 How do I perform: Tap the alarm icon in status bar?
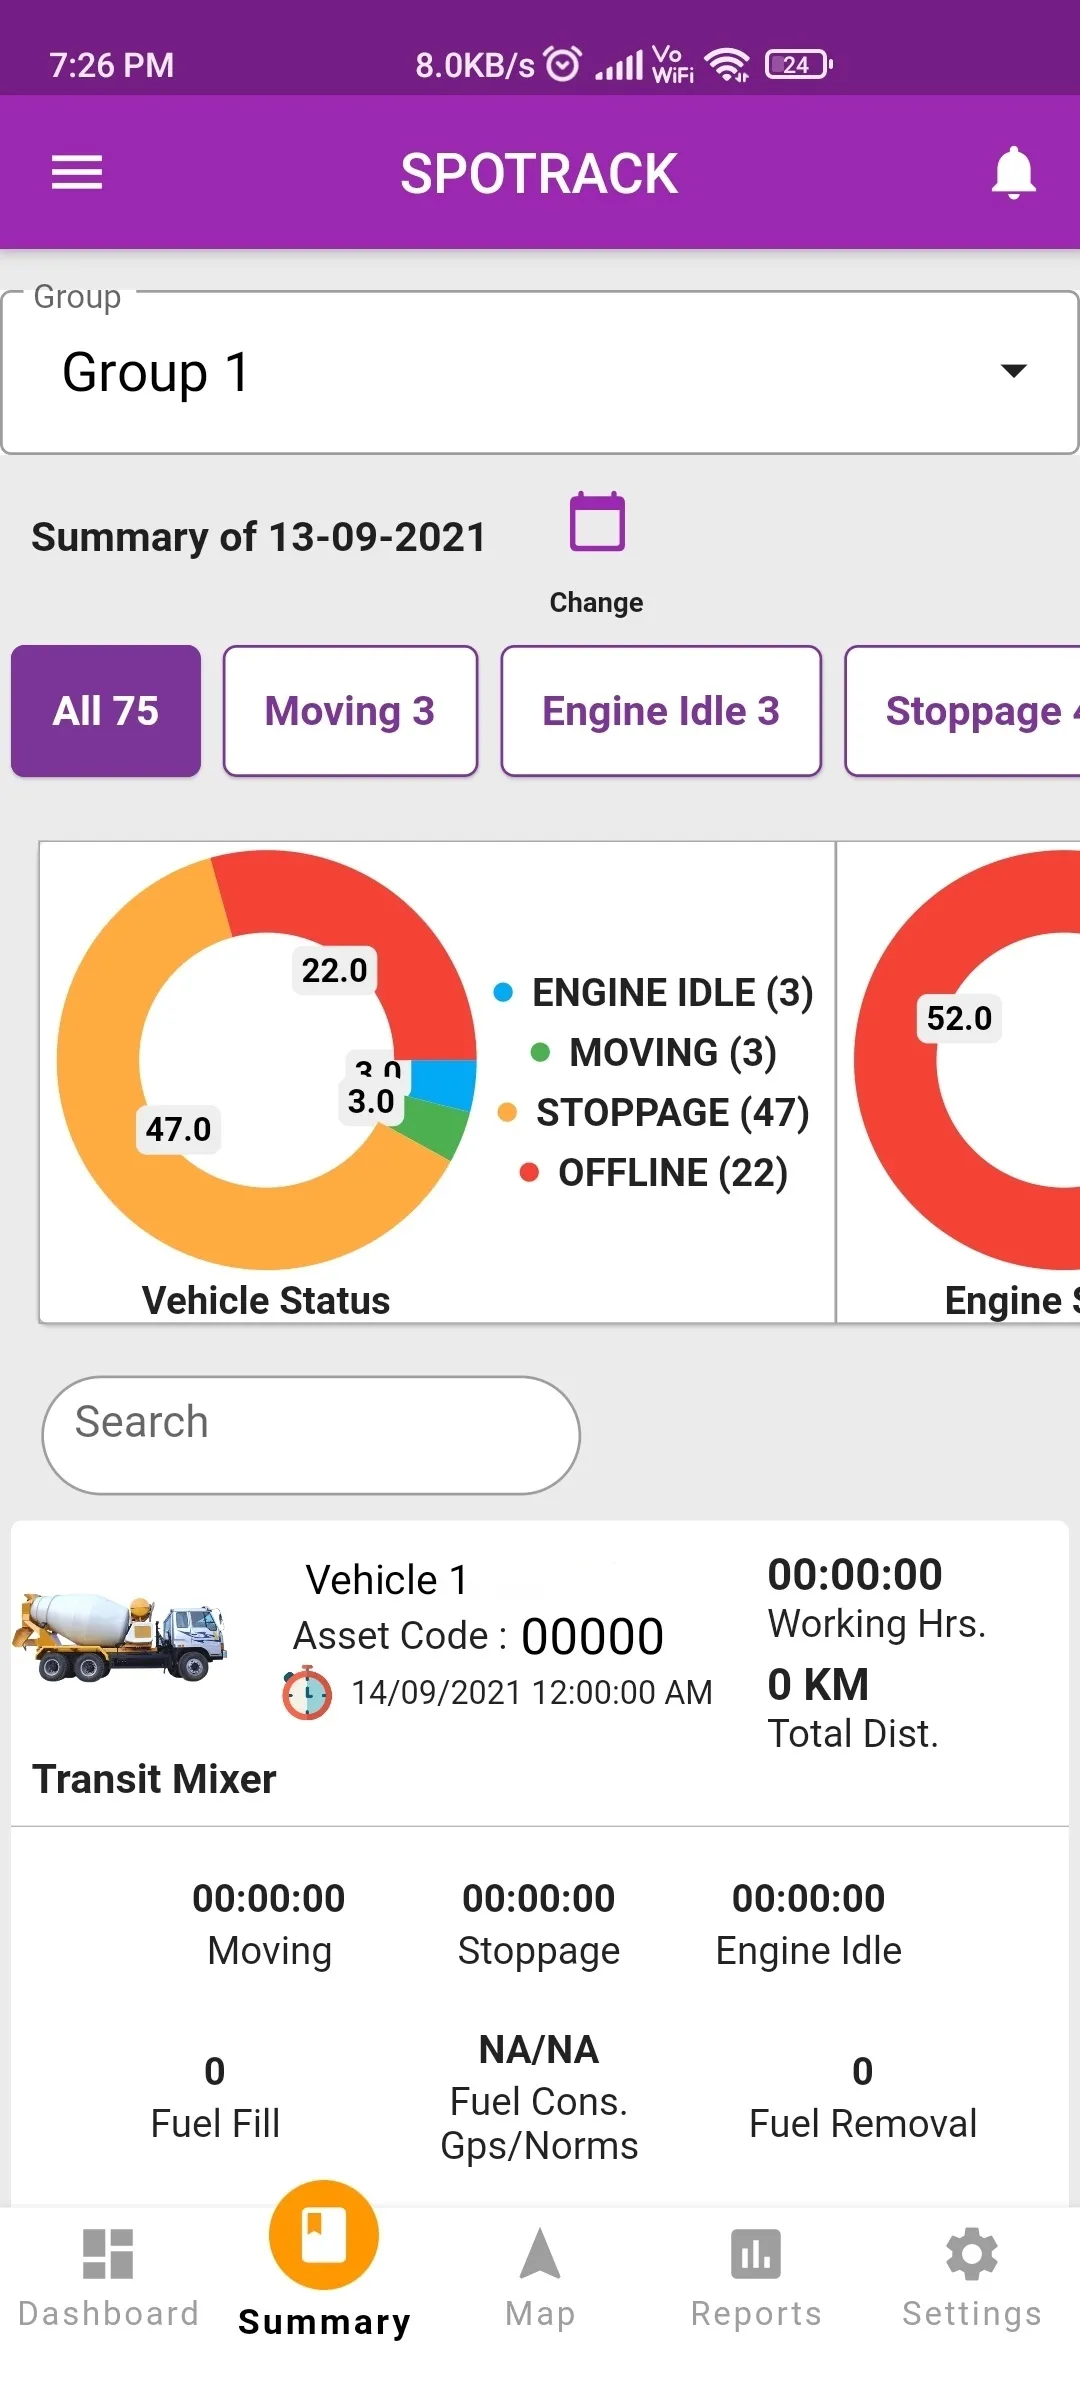[563, 64]
